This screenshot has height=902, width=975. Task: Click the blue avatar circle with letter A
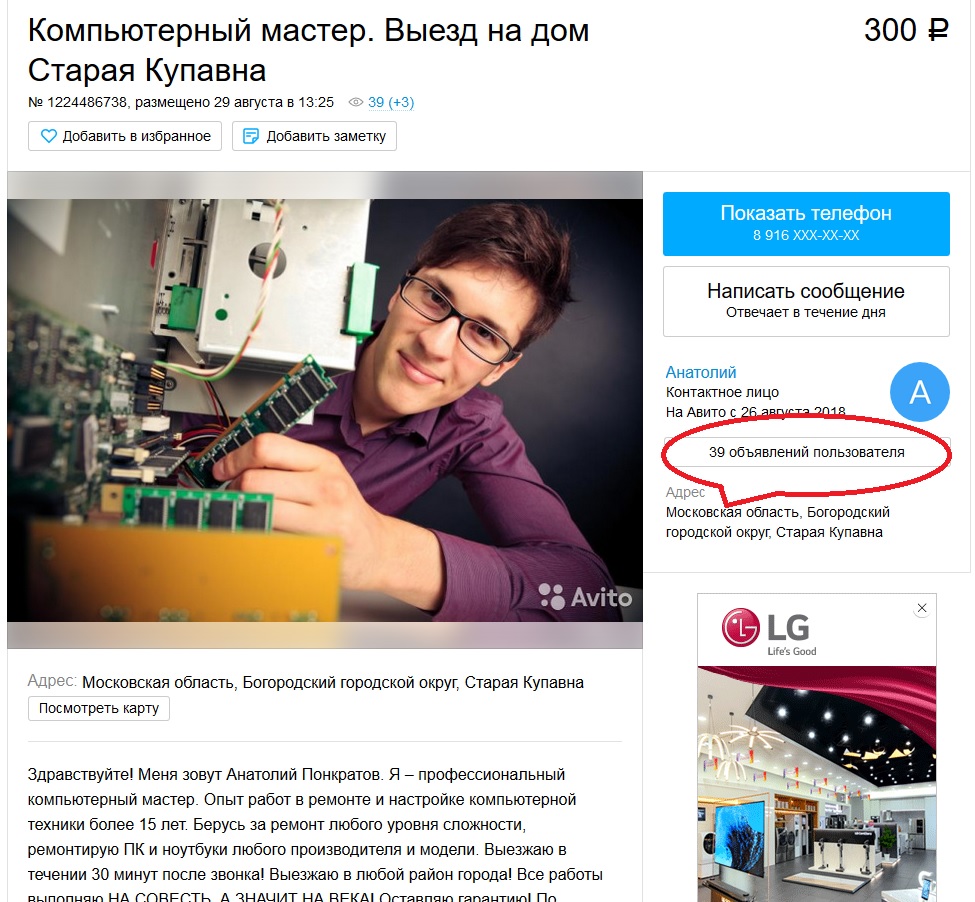(919, 392)
